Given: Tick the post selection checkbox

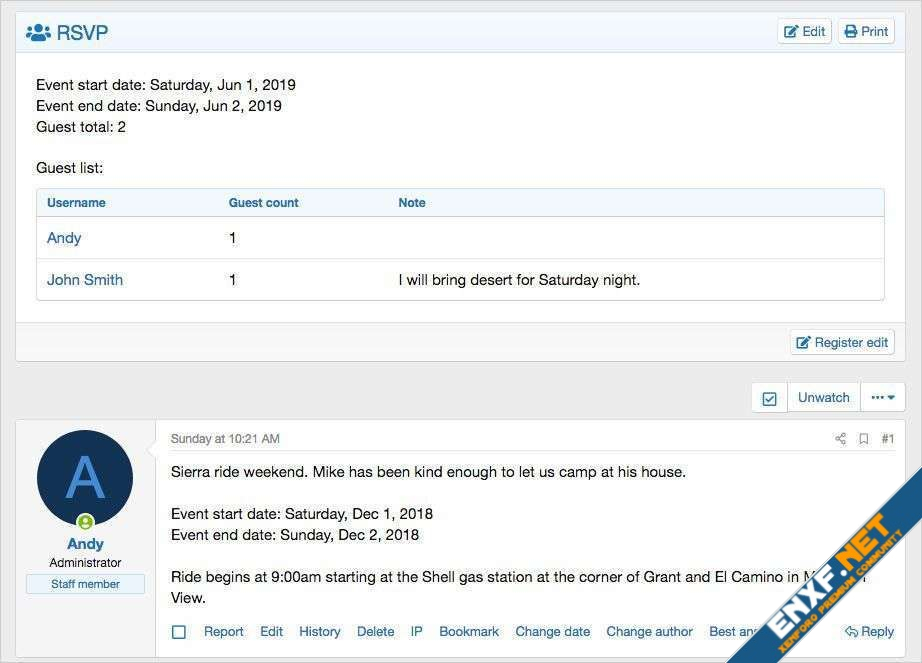Looking at the screenshot, I should 179,632.
